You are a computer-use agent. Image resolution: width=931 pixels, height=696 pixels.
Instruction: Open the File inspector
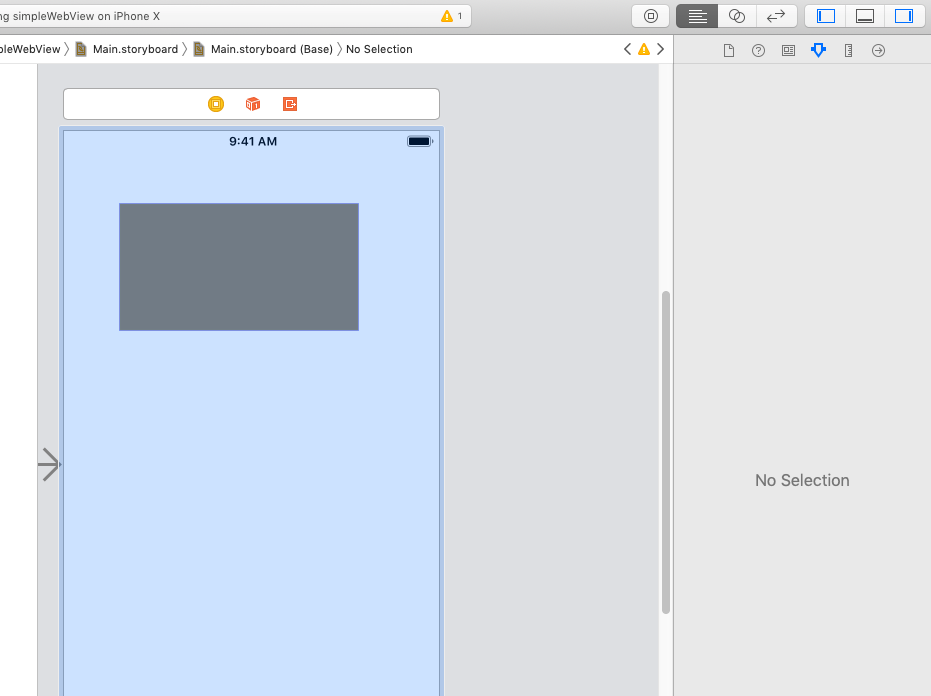(729, 50)
